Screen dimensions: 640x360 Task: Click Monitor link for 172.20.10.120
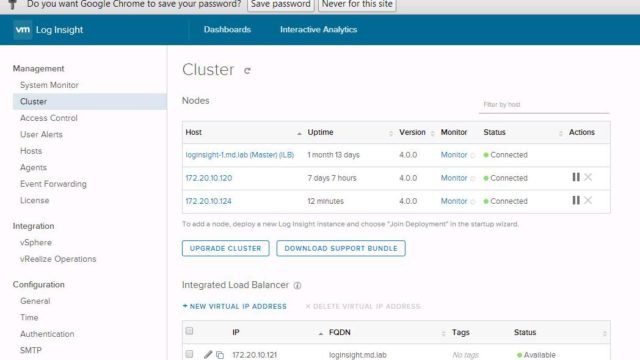(453, 178)
